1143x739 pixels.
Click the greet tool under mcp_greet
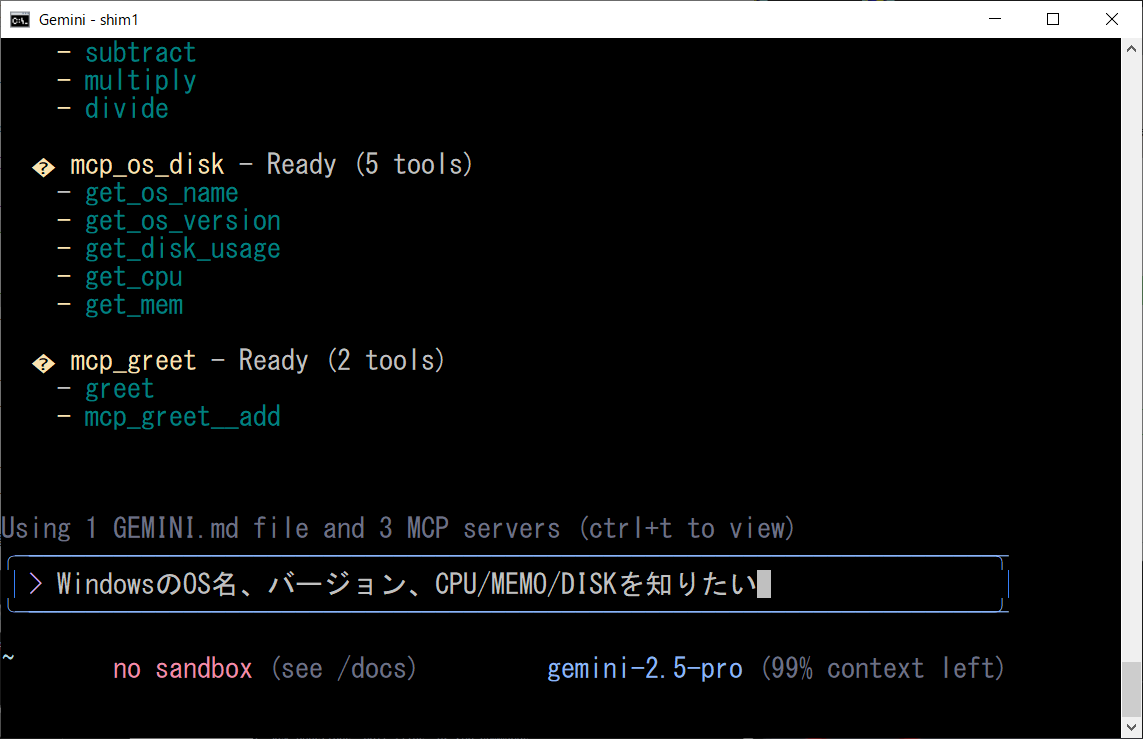click(119, 389)
